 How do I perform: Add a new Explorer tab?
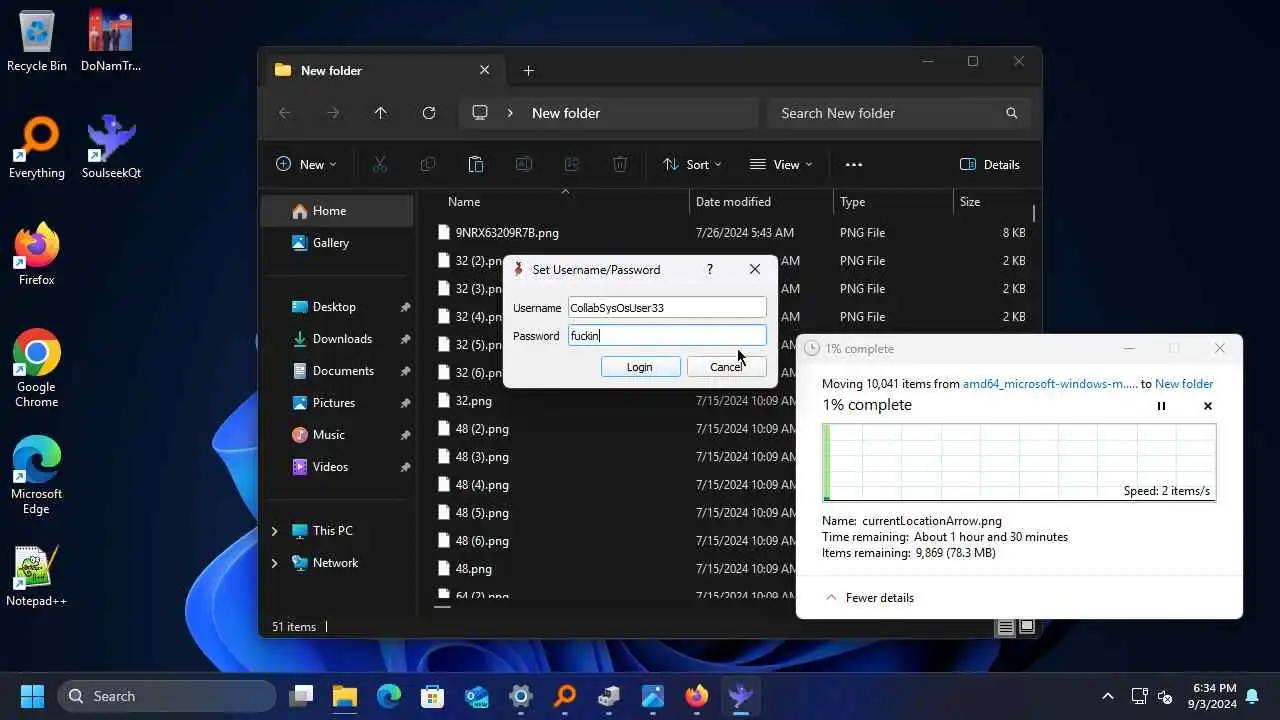(529, 70)
